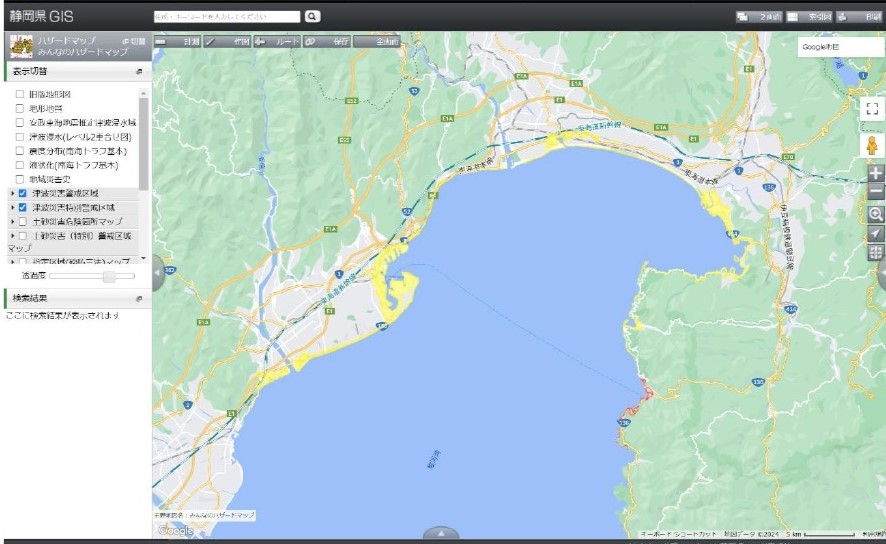Collapse the left sidebar handle
Screen dimensions: 886x544
[158, 272]
